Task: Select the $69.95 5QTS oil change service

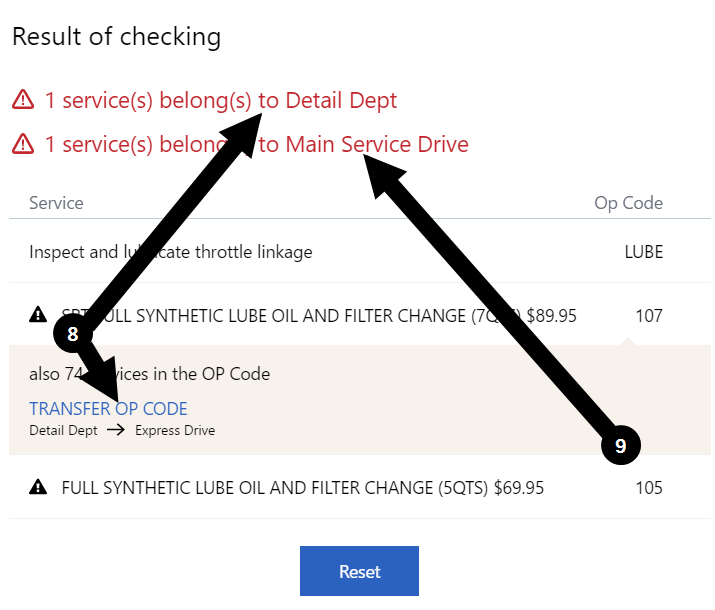Action: [x=302, y=487]
